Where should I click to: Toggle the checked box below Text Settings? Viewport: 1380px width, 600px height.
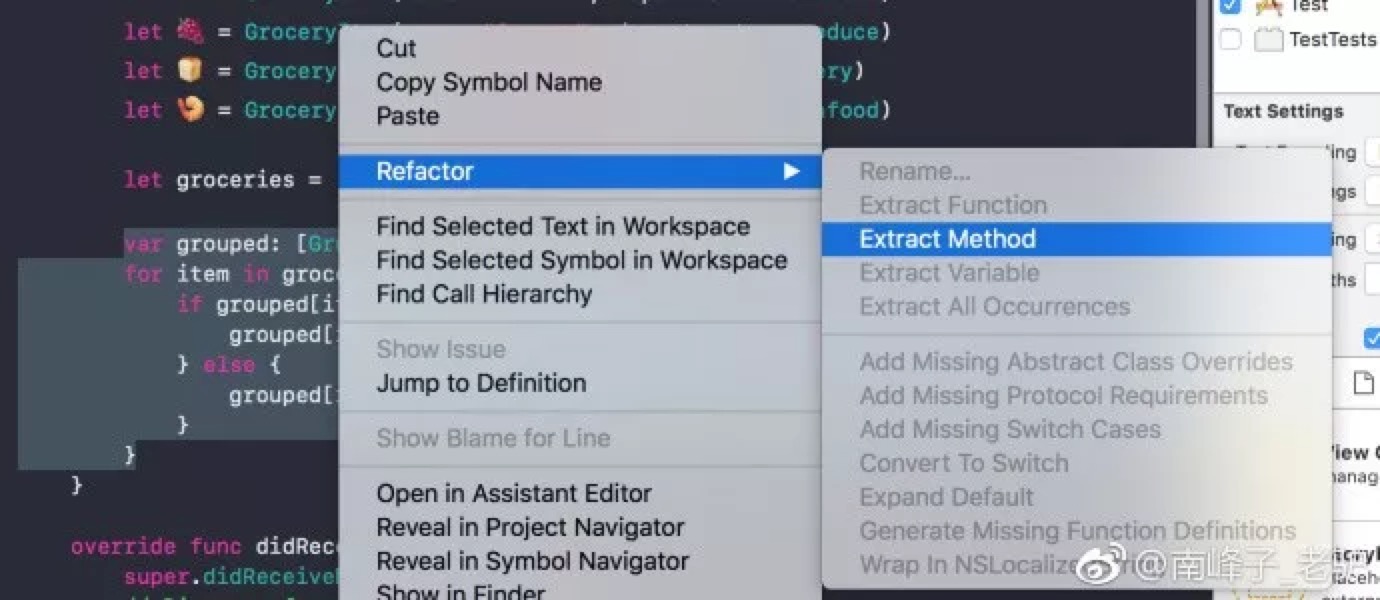1372,339
